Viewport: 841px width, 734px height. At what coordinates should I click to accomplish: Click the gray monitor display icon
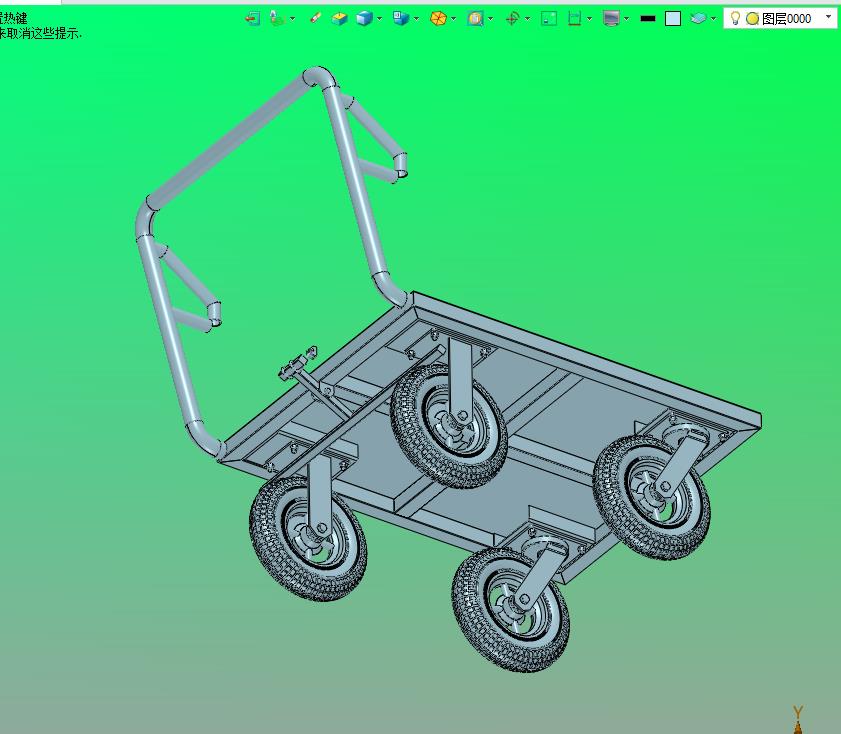(x=611, y=19)
